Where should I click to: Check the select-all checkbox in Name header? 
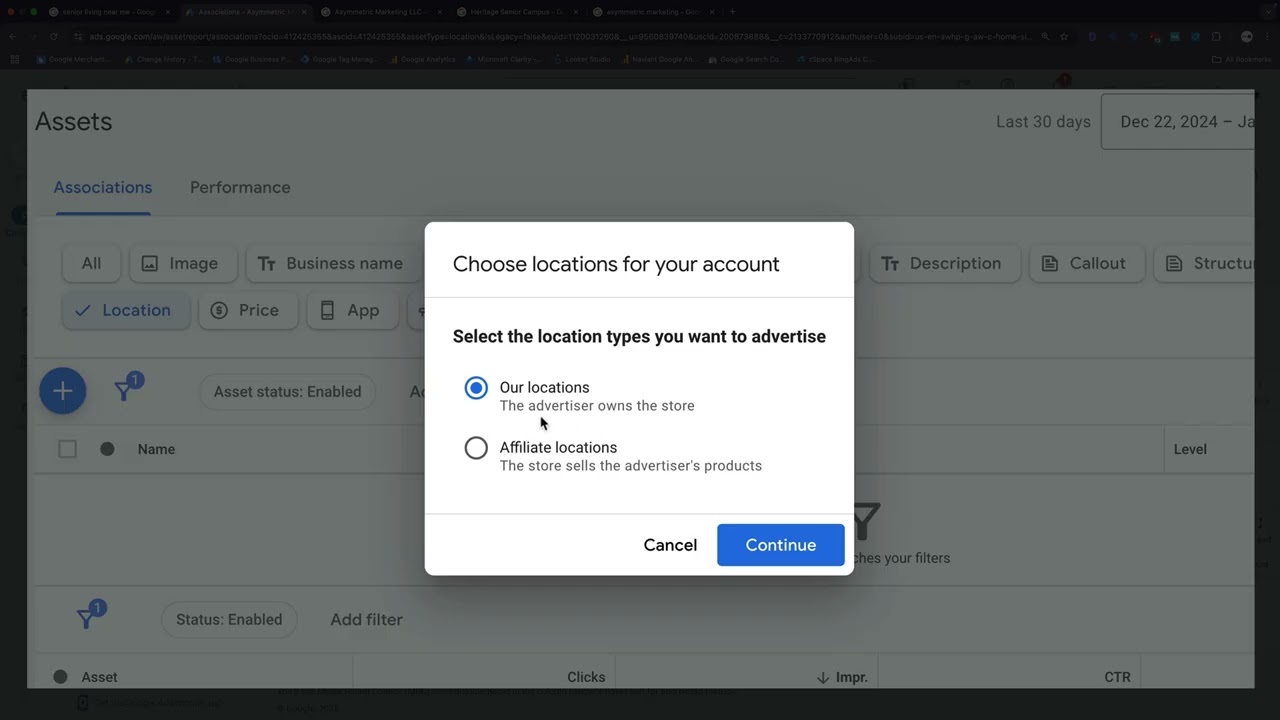pos(67,449)
